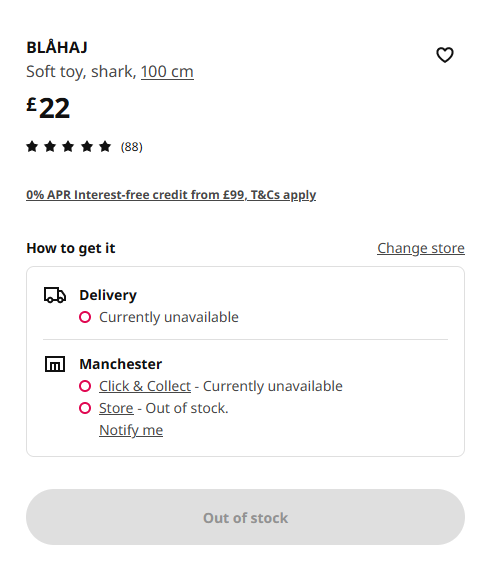Click the Manchester store heading
The width and height of the screenshot is (500, 566).
click(121, 364)
